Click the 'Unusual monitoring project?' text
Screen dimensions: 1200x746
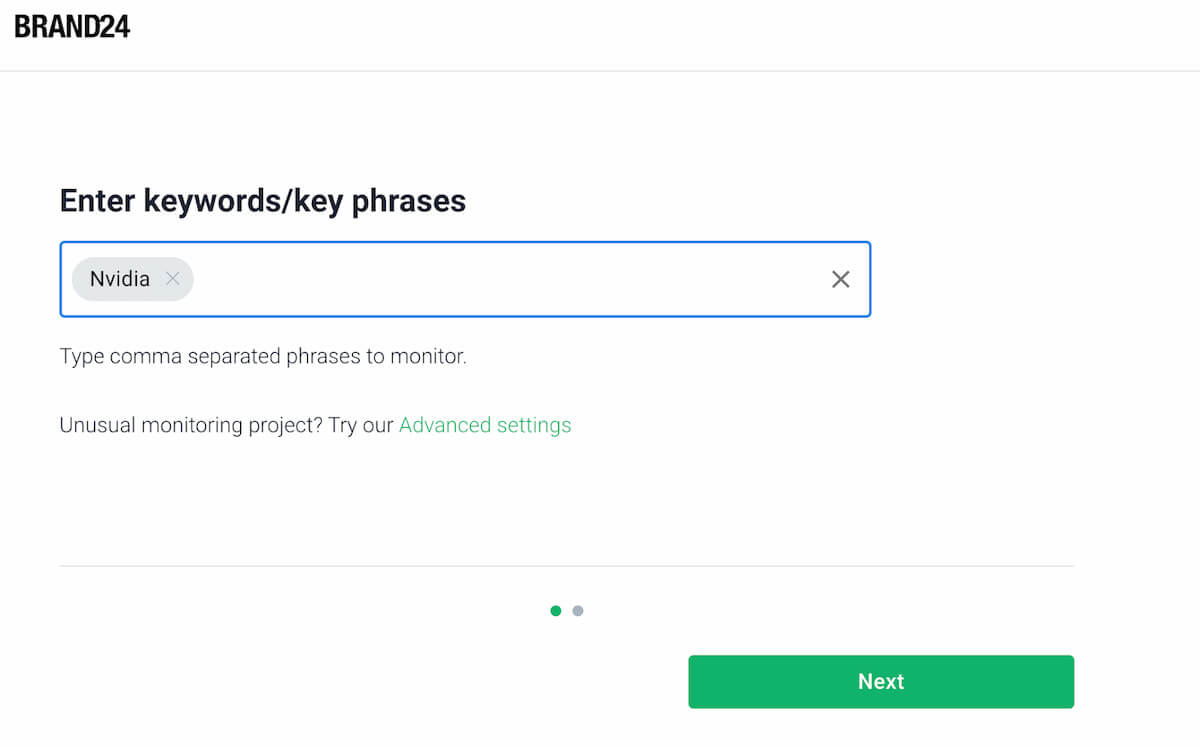190,425
